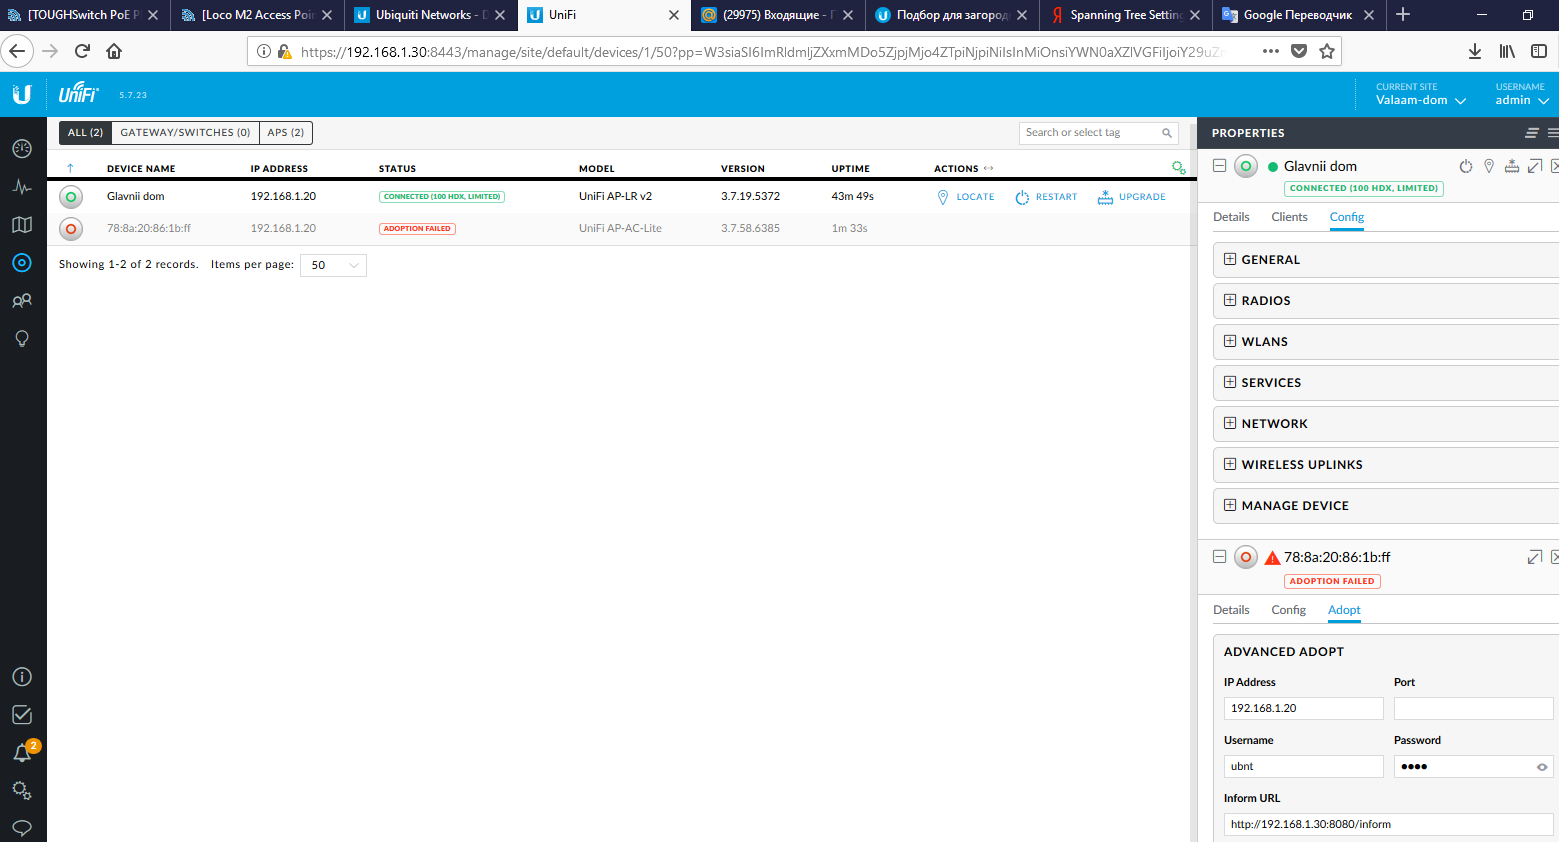The width and height of the screenshot is (1559, 842).
Task: Click the search magnifier icon in the tag search
Action: pyautogui.click(x=1167, y=133)
